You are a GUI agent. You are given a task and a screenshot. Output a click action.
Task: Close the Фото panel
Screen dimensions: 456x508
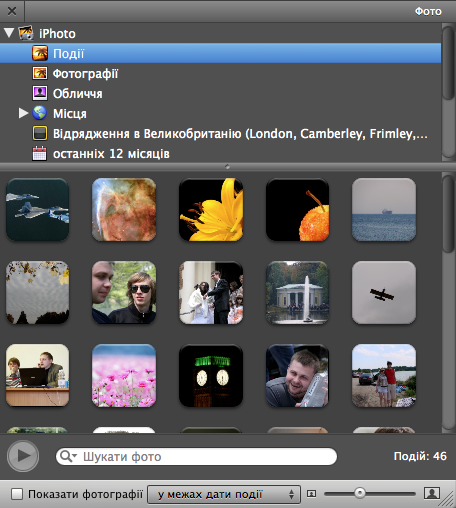click(x=12, y=11)
